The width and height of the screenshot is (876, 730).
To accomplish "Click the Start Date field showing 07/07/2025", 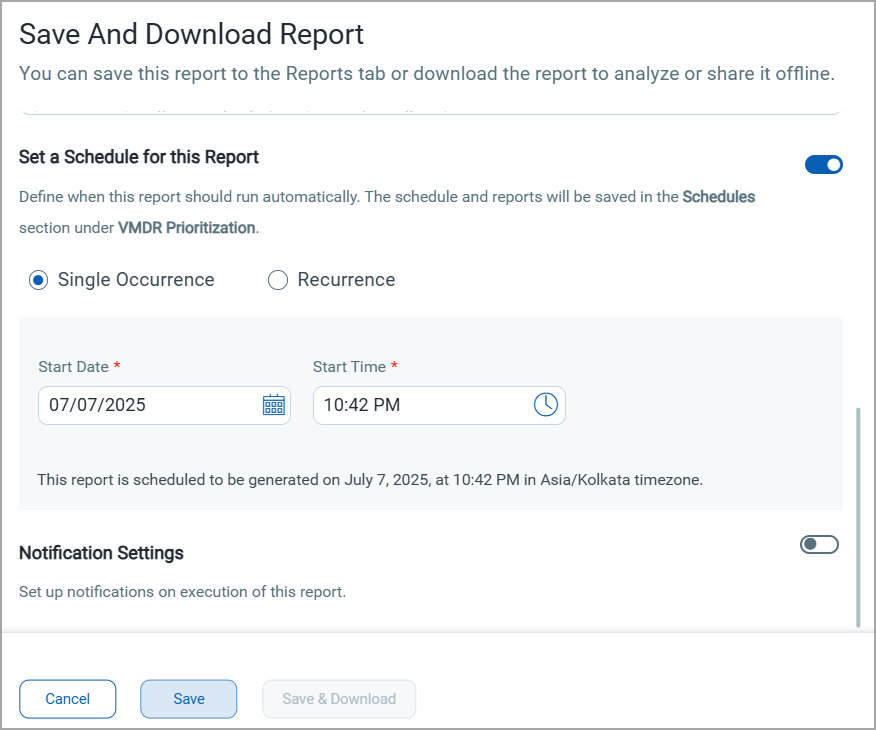I will (150, 405).
